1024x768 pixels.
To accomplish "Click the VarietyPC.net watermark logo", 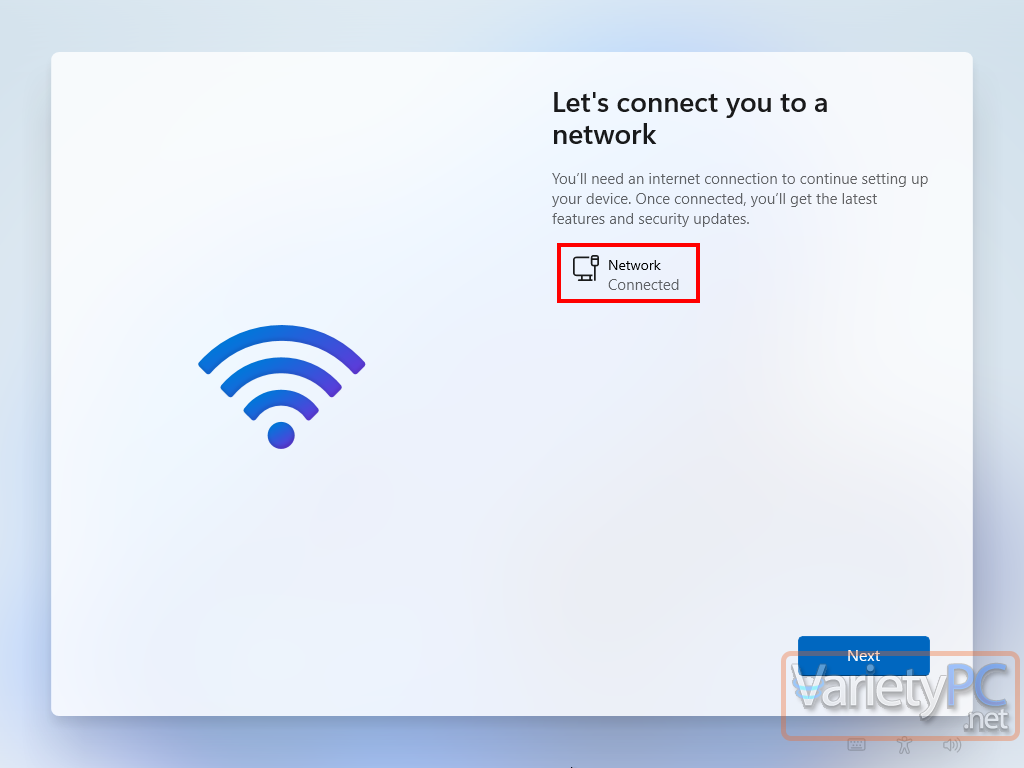I will click(901, 696).
